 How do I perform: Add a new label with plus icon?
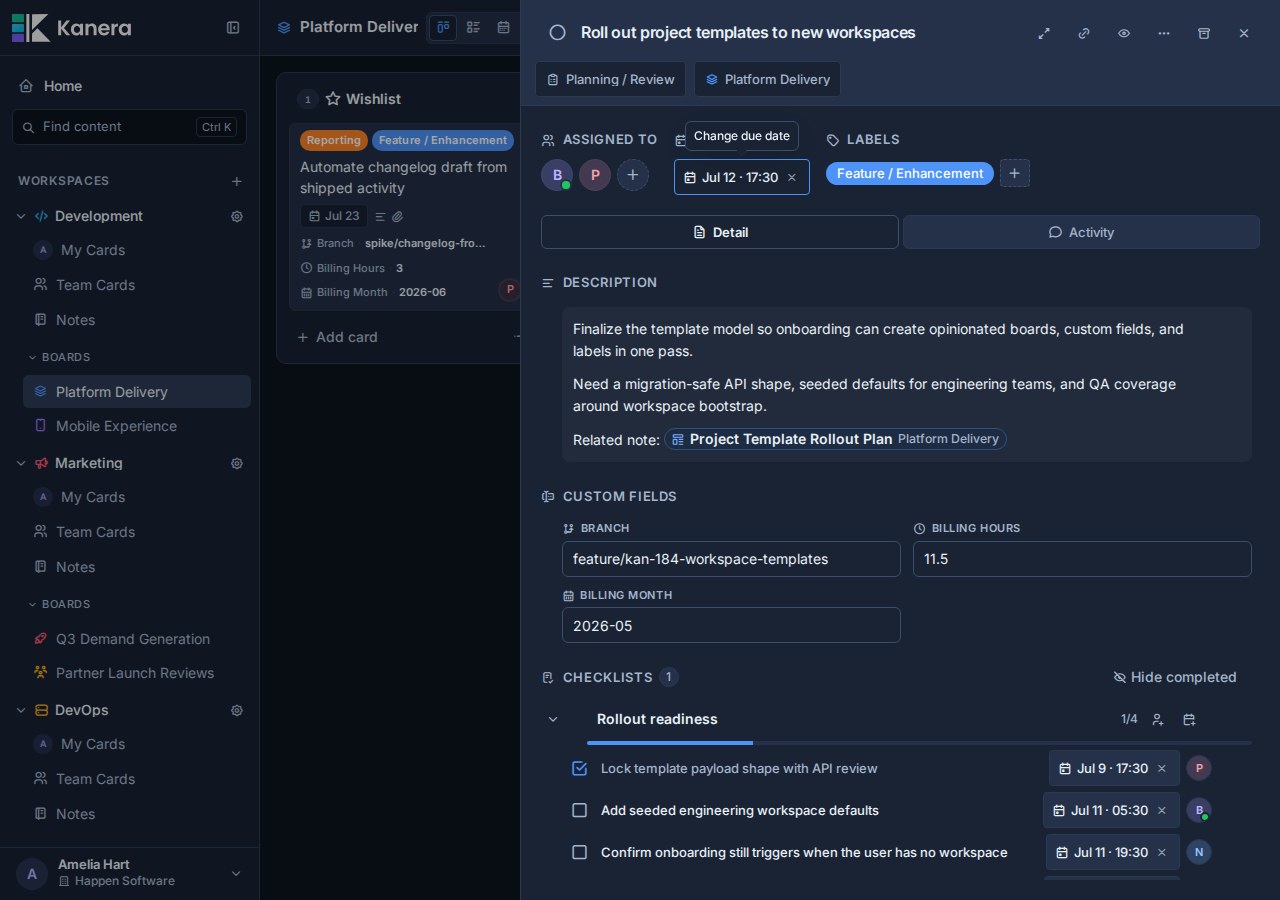pyautogui.click(x=1014, y=173)
